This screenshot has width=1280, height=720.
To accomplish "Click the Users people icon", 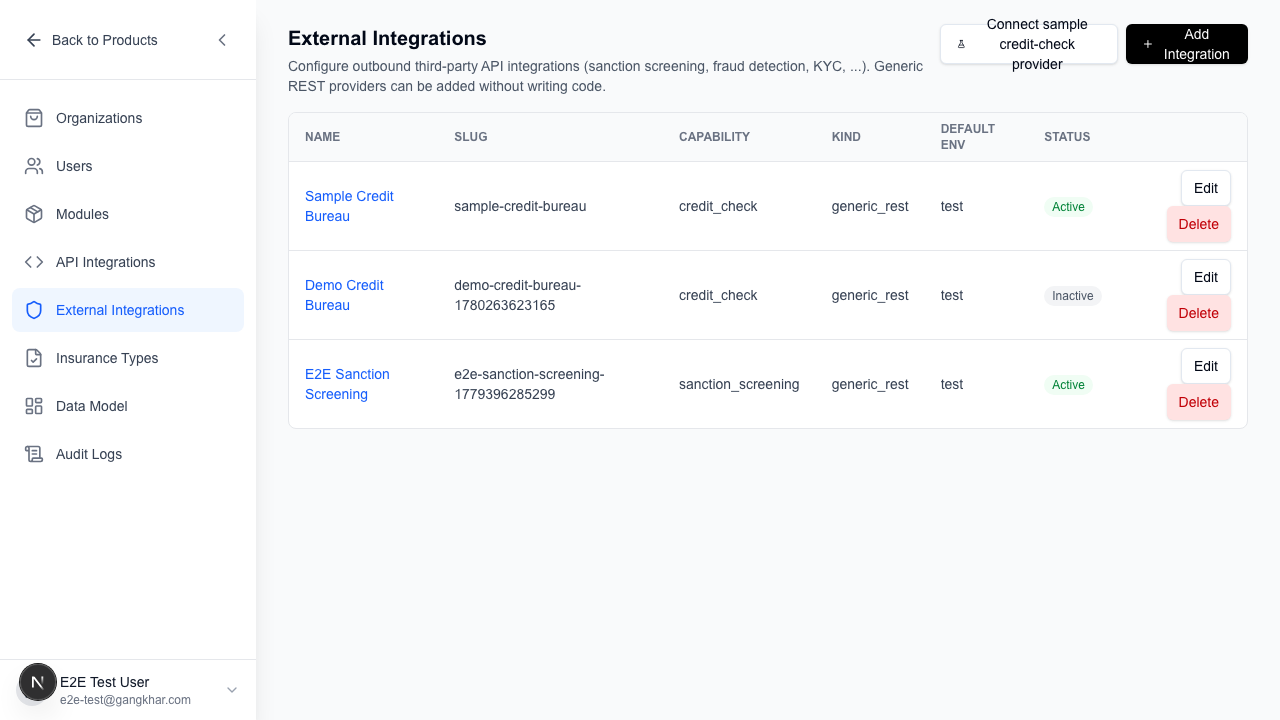I will (34, 166).
